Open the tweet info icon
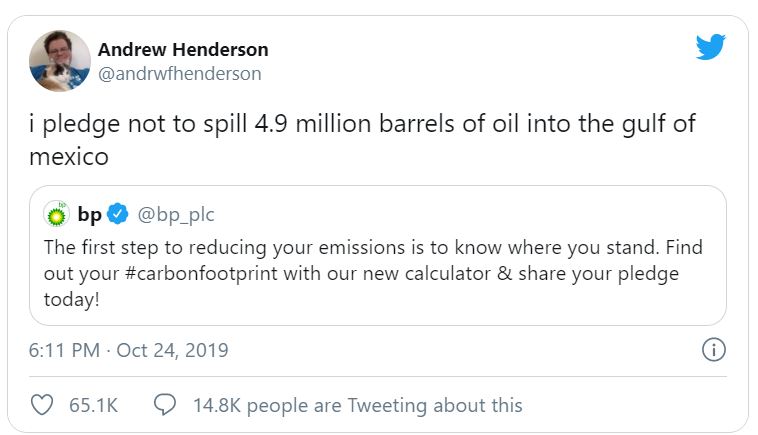The width and height of the screenshot is (758, 435). pos(713,350)
